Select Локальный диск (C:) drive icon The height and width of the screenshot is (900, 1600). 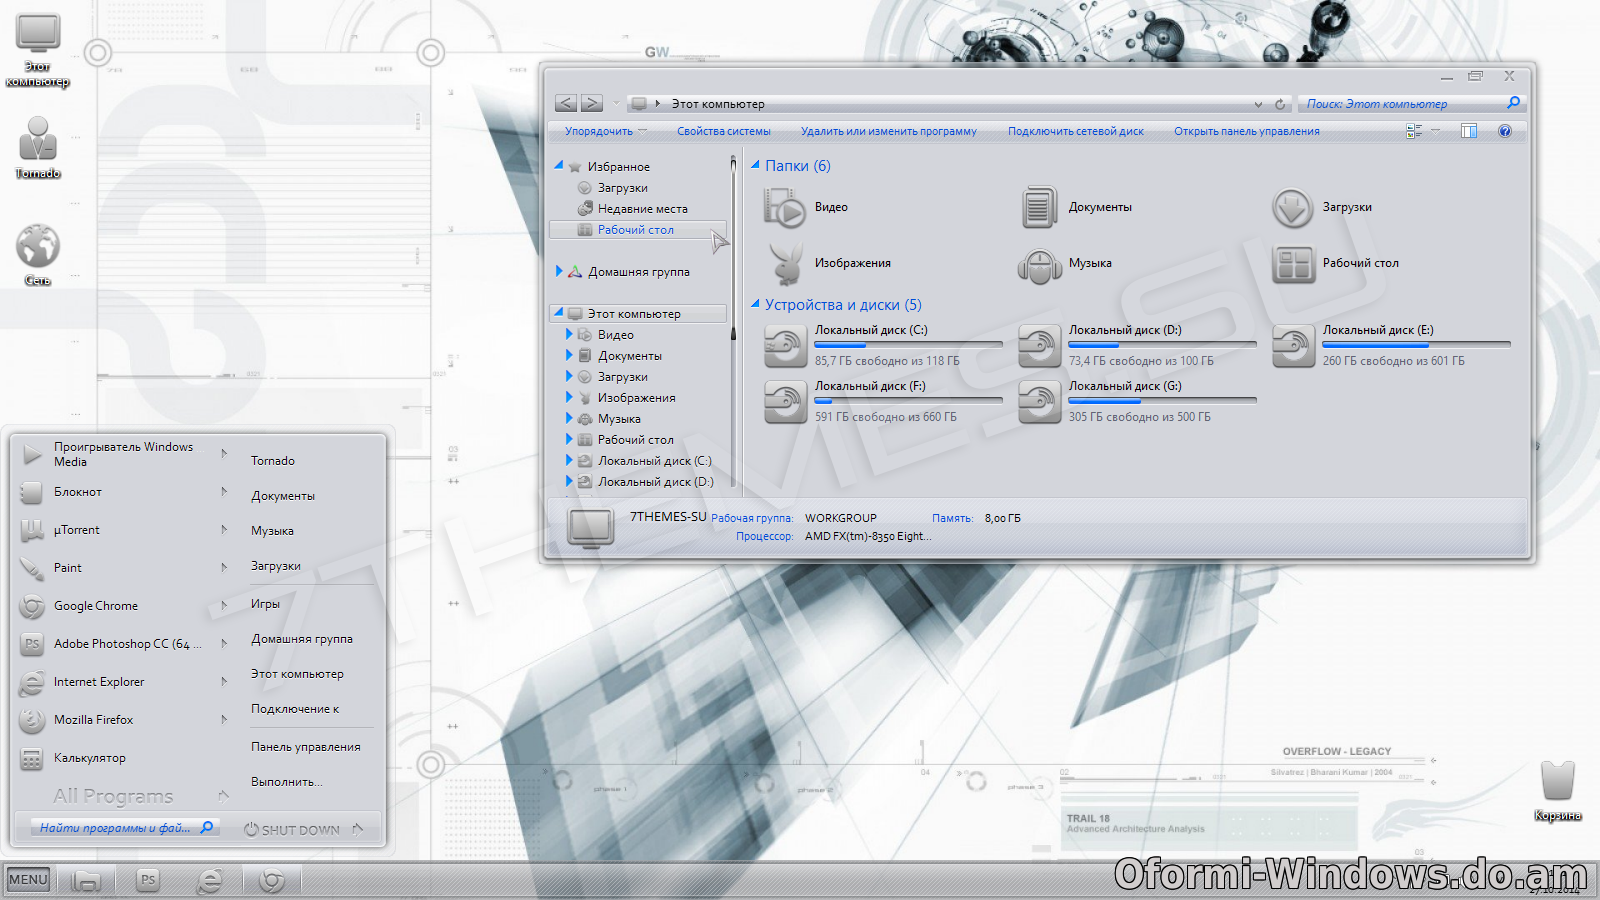click(785, 346)
